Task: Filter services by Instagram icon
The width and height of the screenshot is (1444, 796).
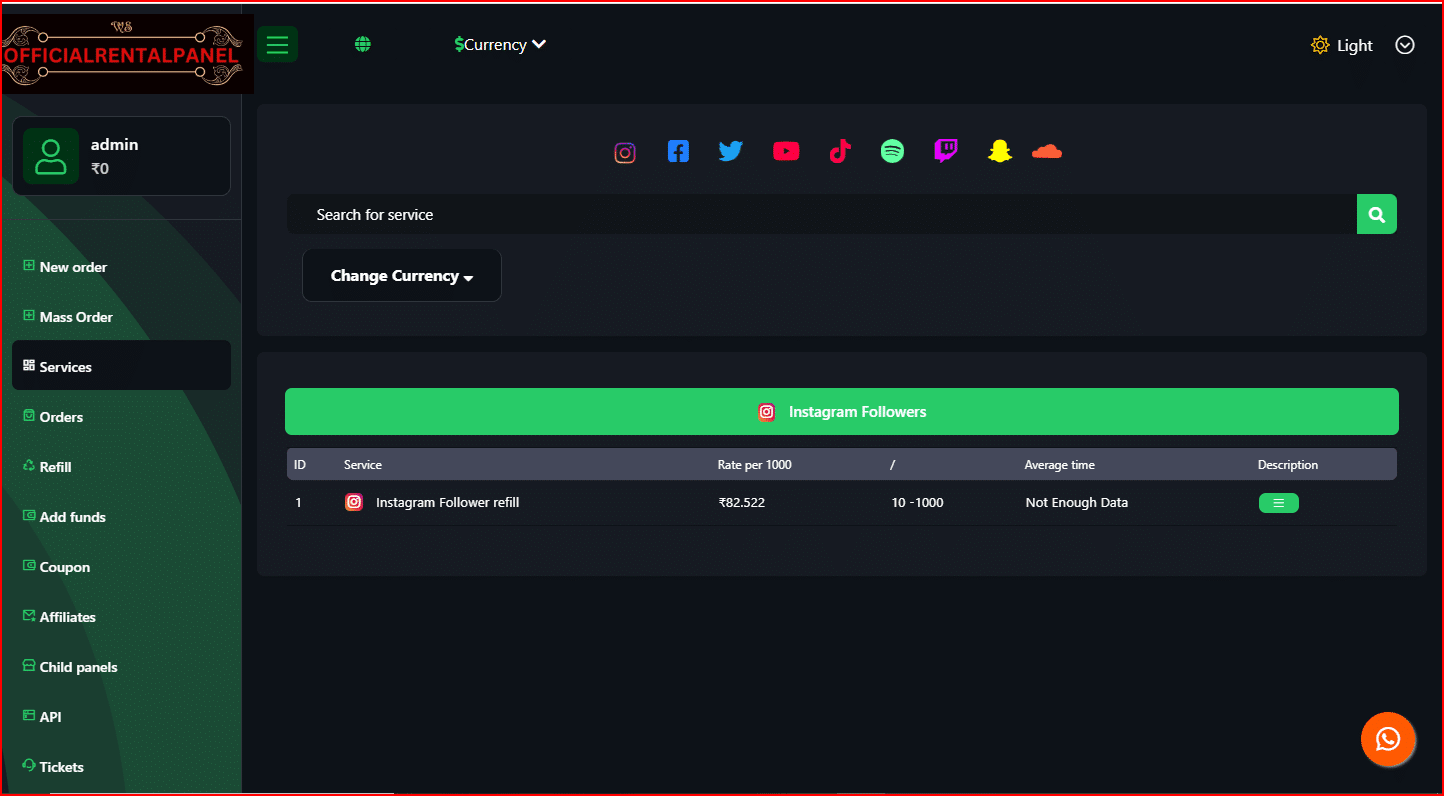Action: tap(625, 153)
